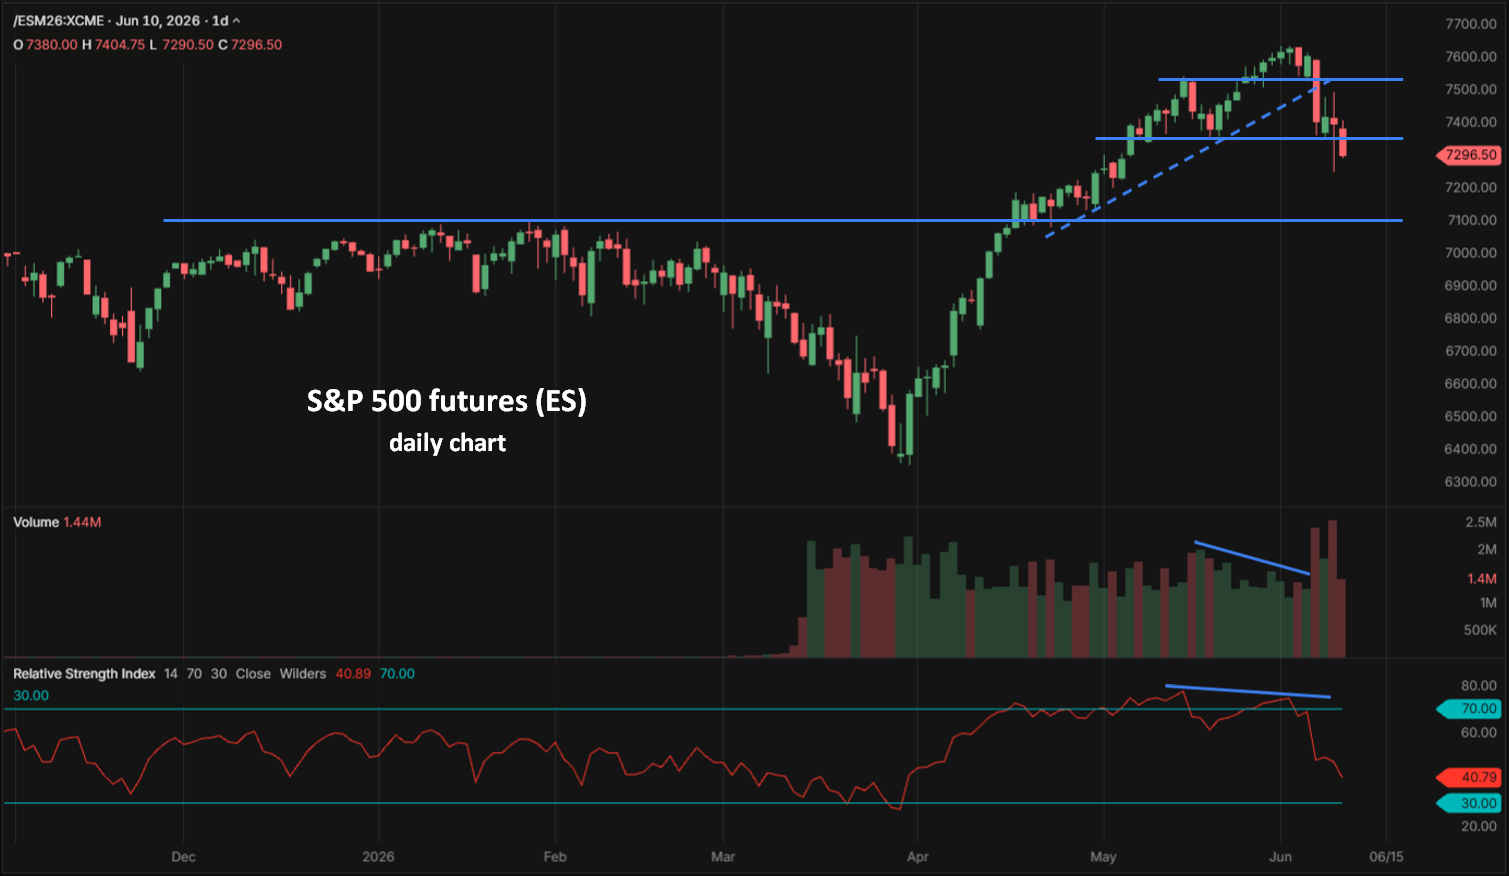
Task: Click the 1.44M volume reading
Action: (82, 522)
